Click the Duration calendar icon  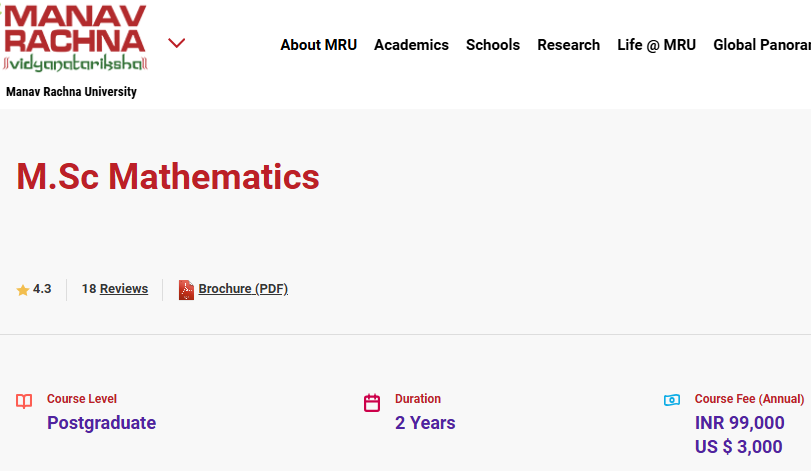(372, 403)
